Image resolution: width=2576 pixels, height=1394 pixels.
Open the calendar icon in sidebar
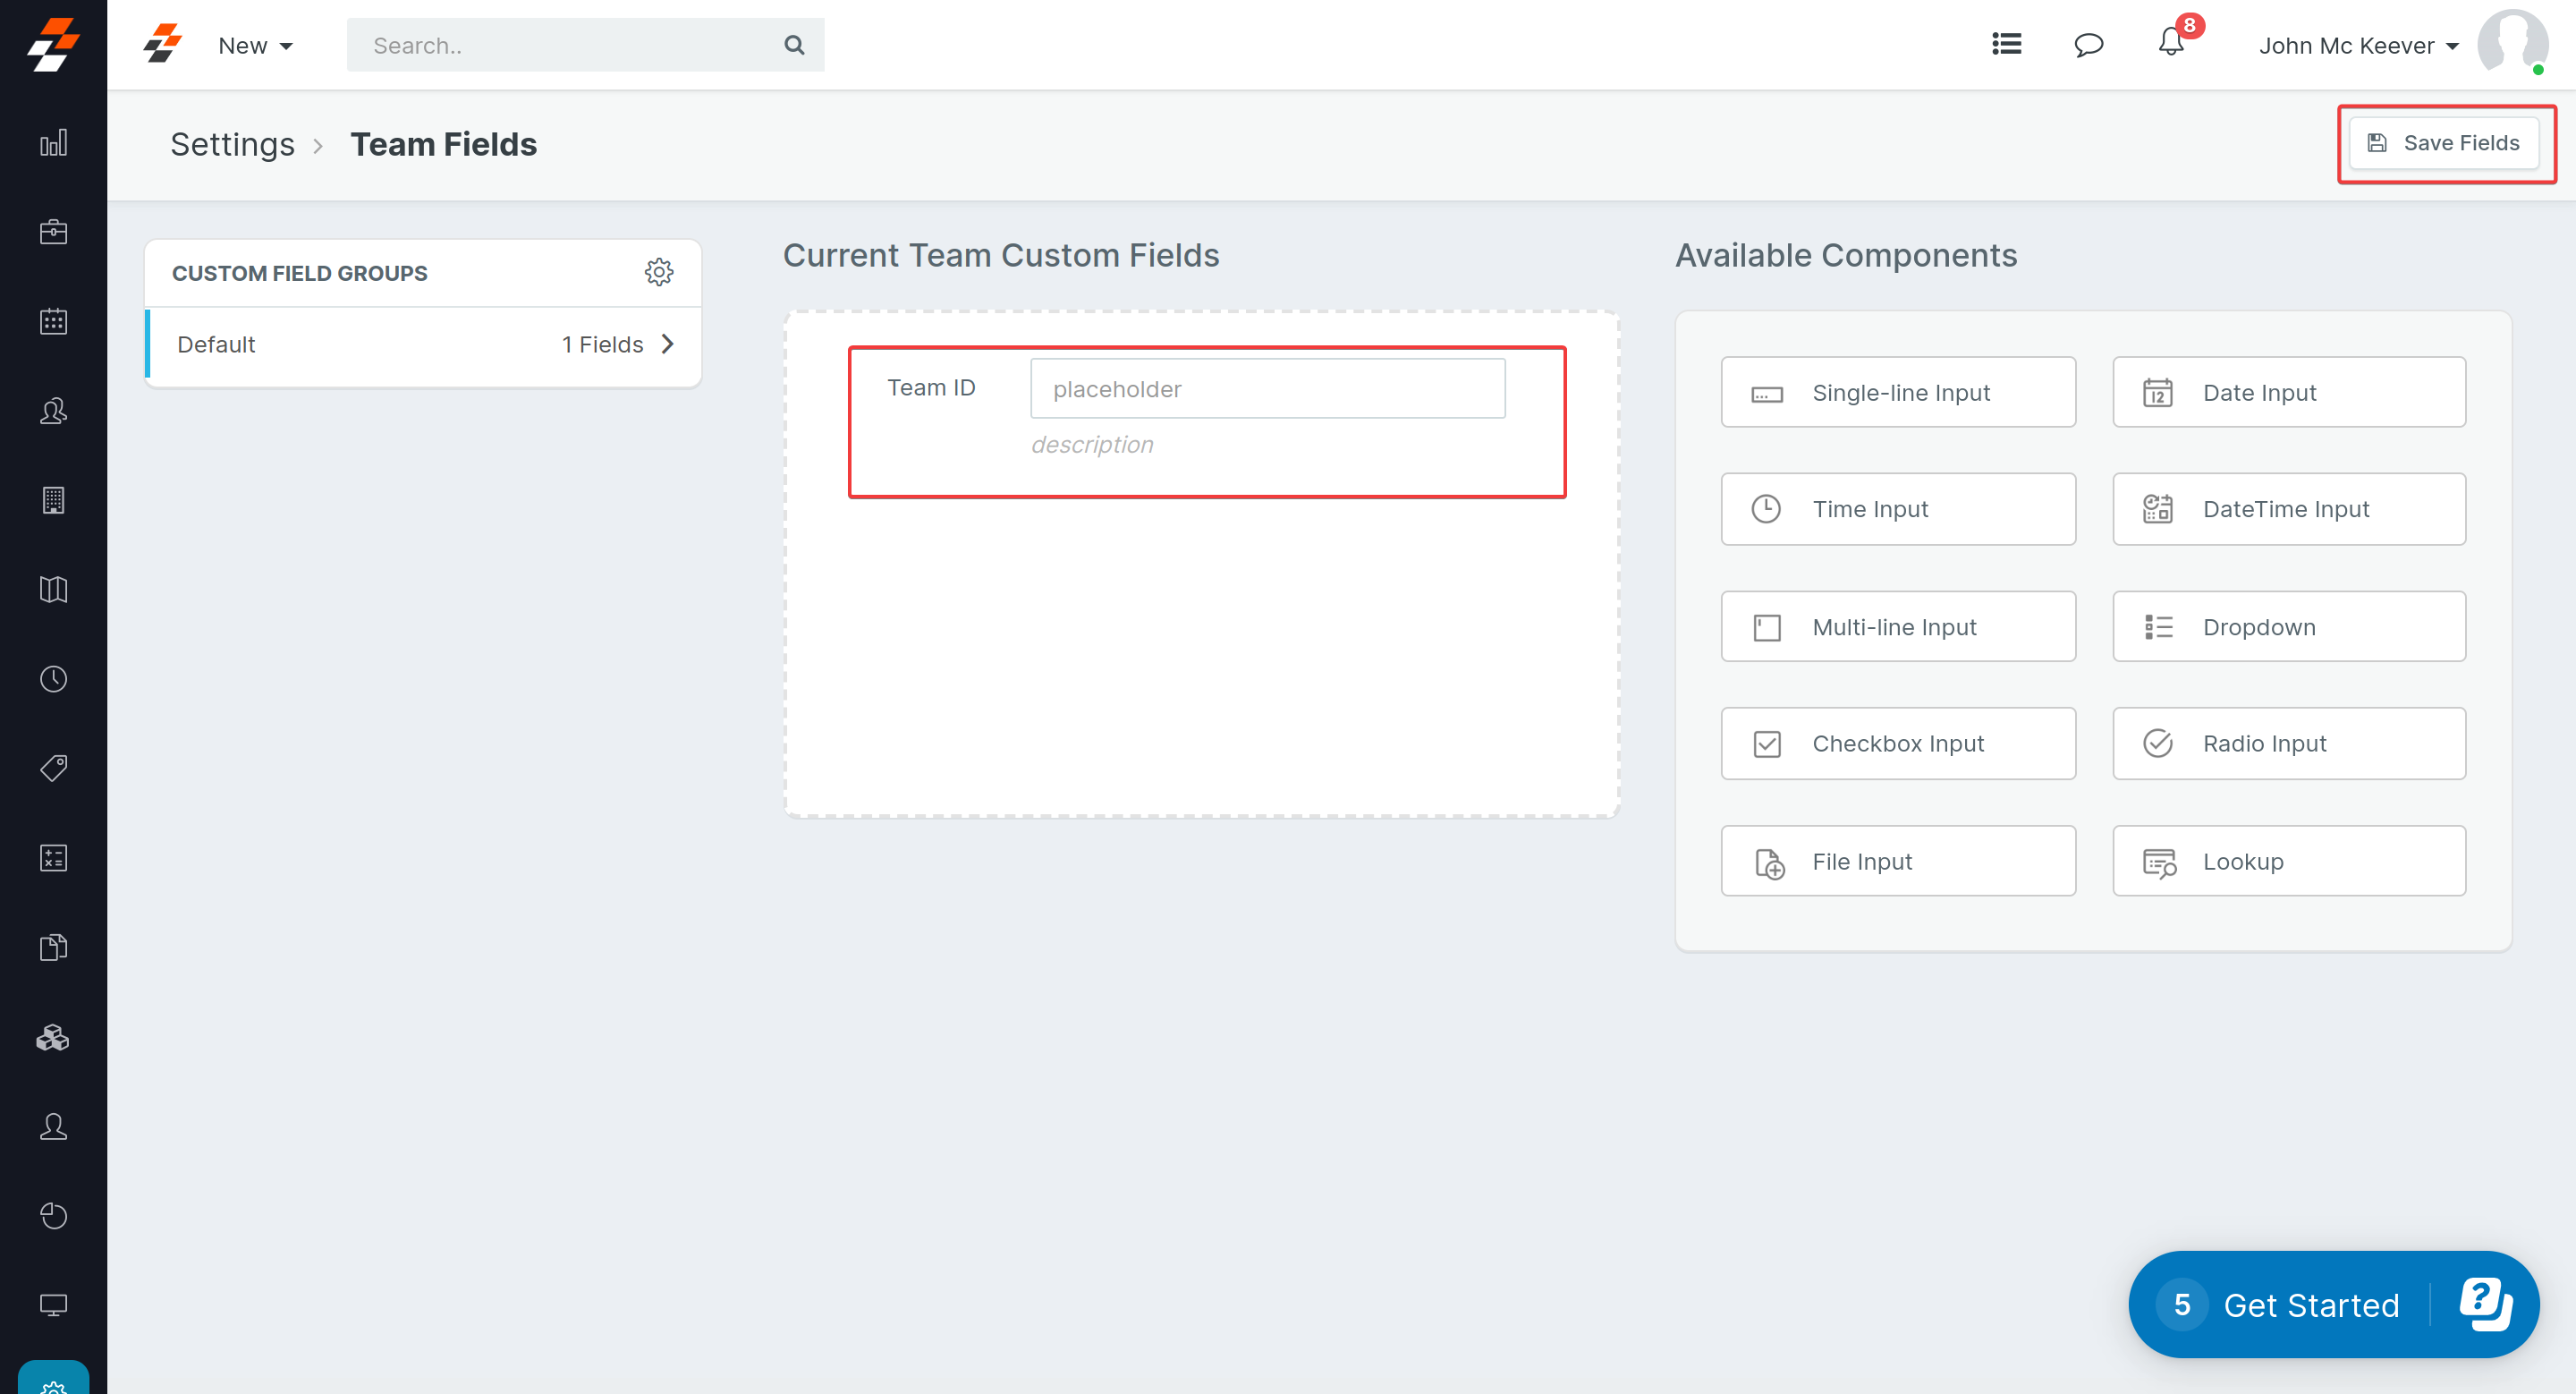pyautogui.click(x=53, y=321)
